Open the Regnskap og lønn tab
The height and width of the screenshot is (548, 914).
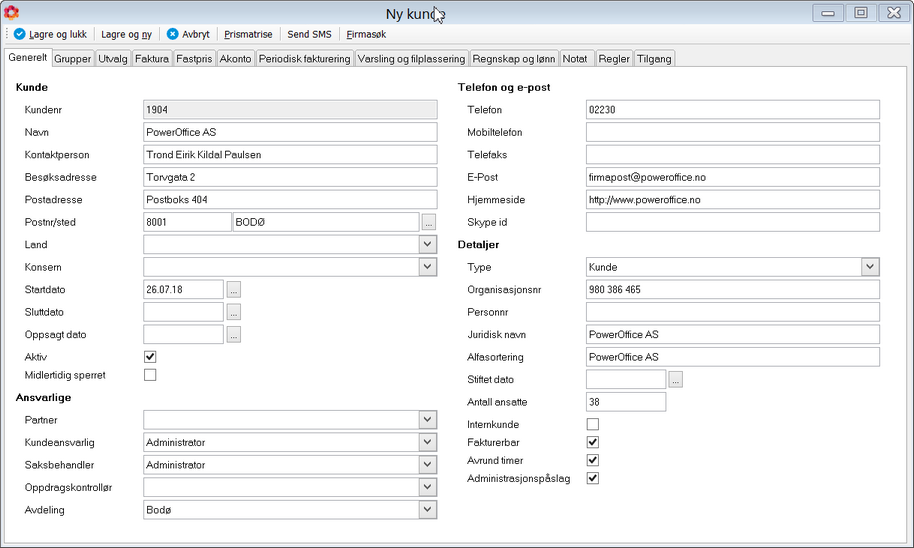point(514,59)
